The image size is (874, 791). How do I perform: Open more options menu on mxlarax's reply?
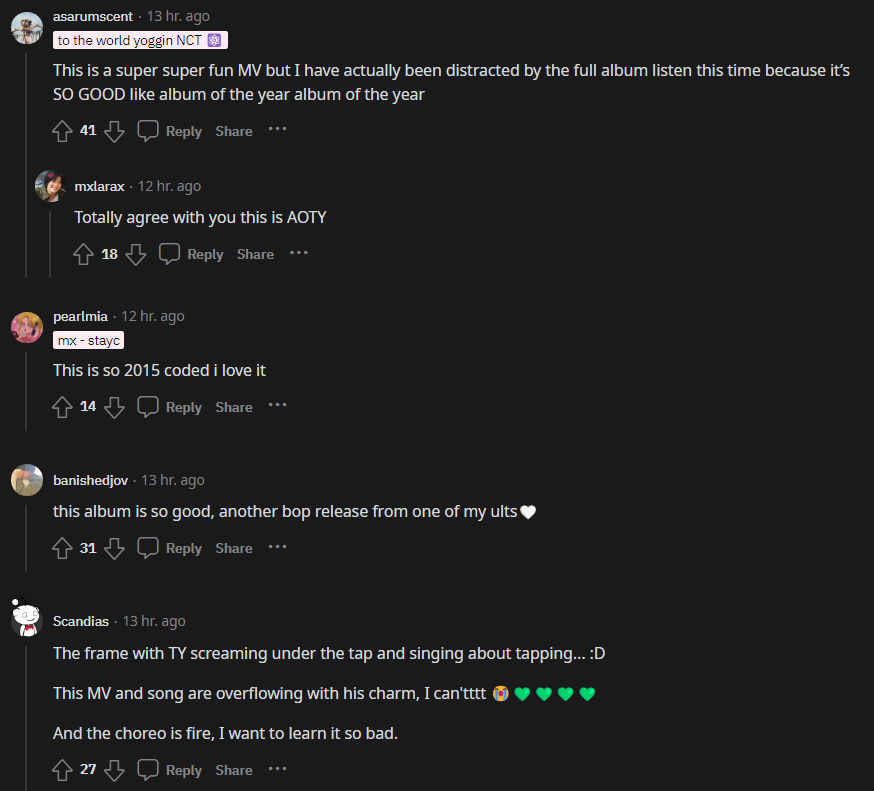pyautogui.click(x=299, y=254)
